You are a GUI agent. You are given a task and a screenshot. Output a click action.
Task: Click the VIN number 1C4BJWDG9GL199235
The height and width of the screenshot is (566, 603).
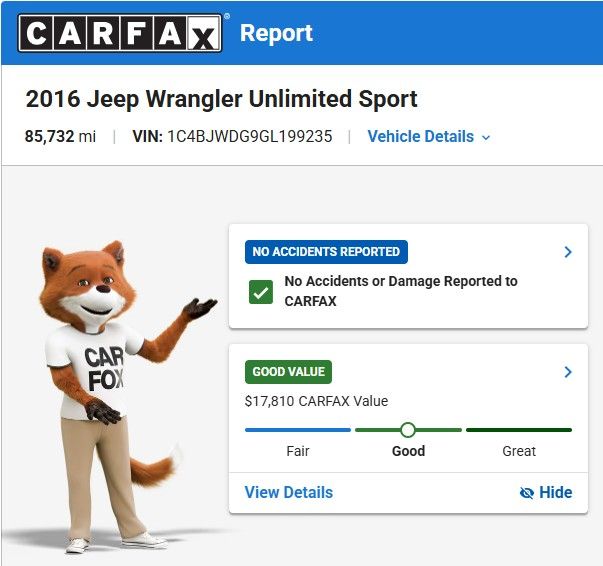250,137
